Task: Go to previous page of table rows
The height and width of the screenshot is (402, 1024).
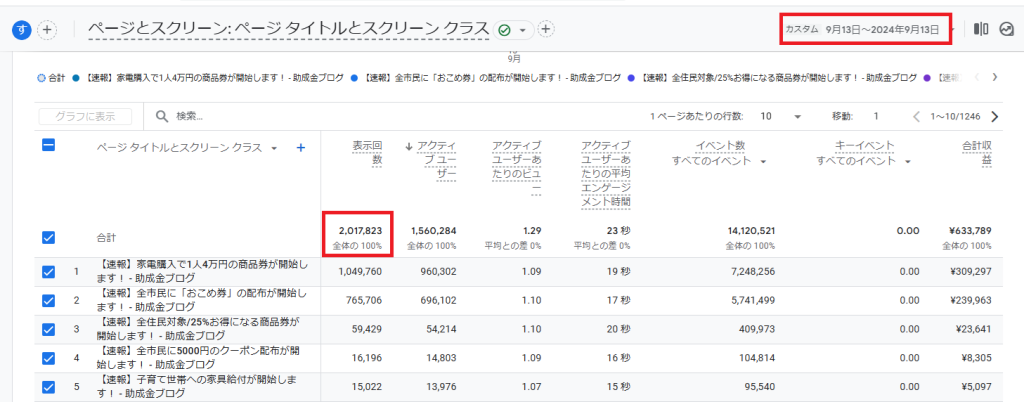Action: 915,117
